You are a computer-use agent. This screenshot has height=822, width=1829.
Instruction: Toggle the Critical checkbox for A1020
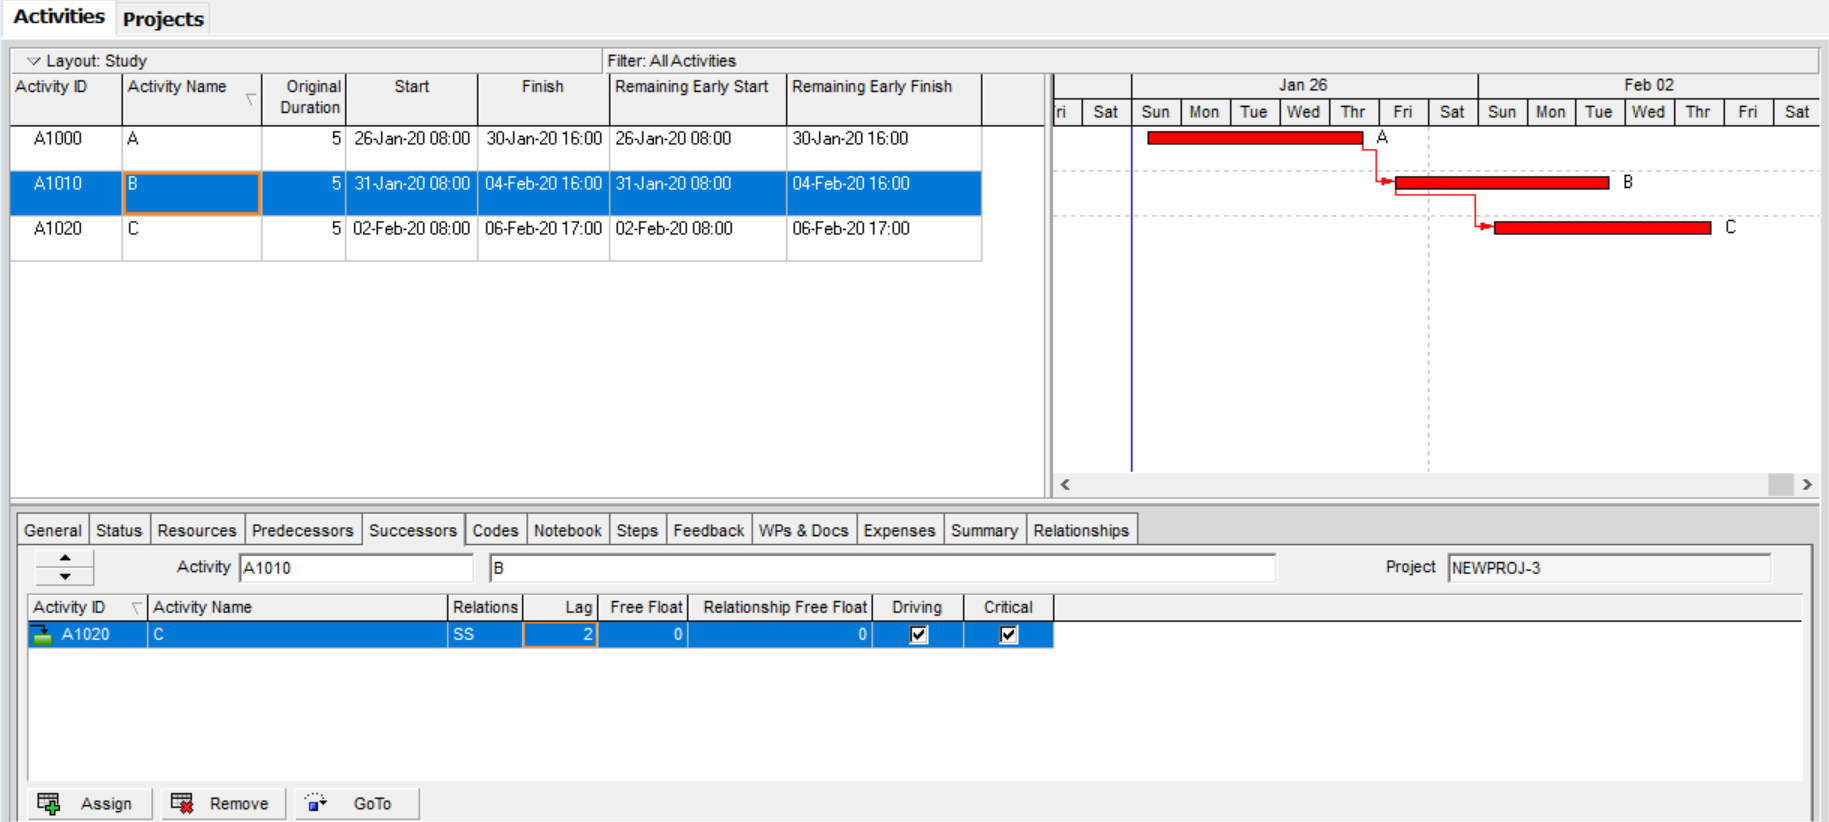point(1008,635)
